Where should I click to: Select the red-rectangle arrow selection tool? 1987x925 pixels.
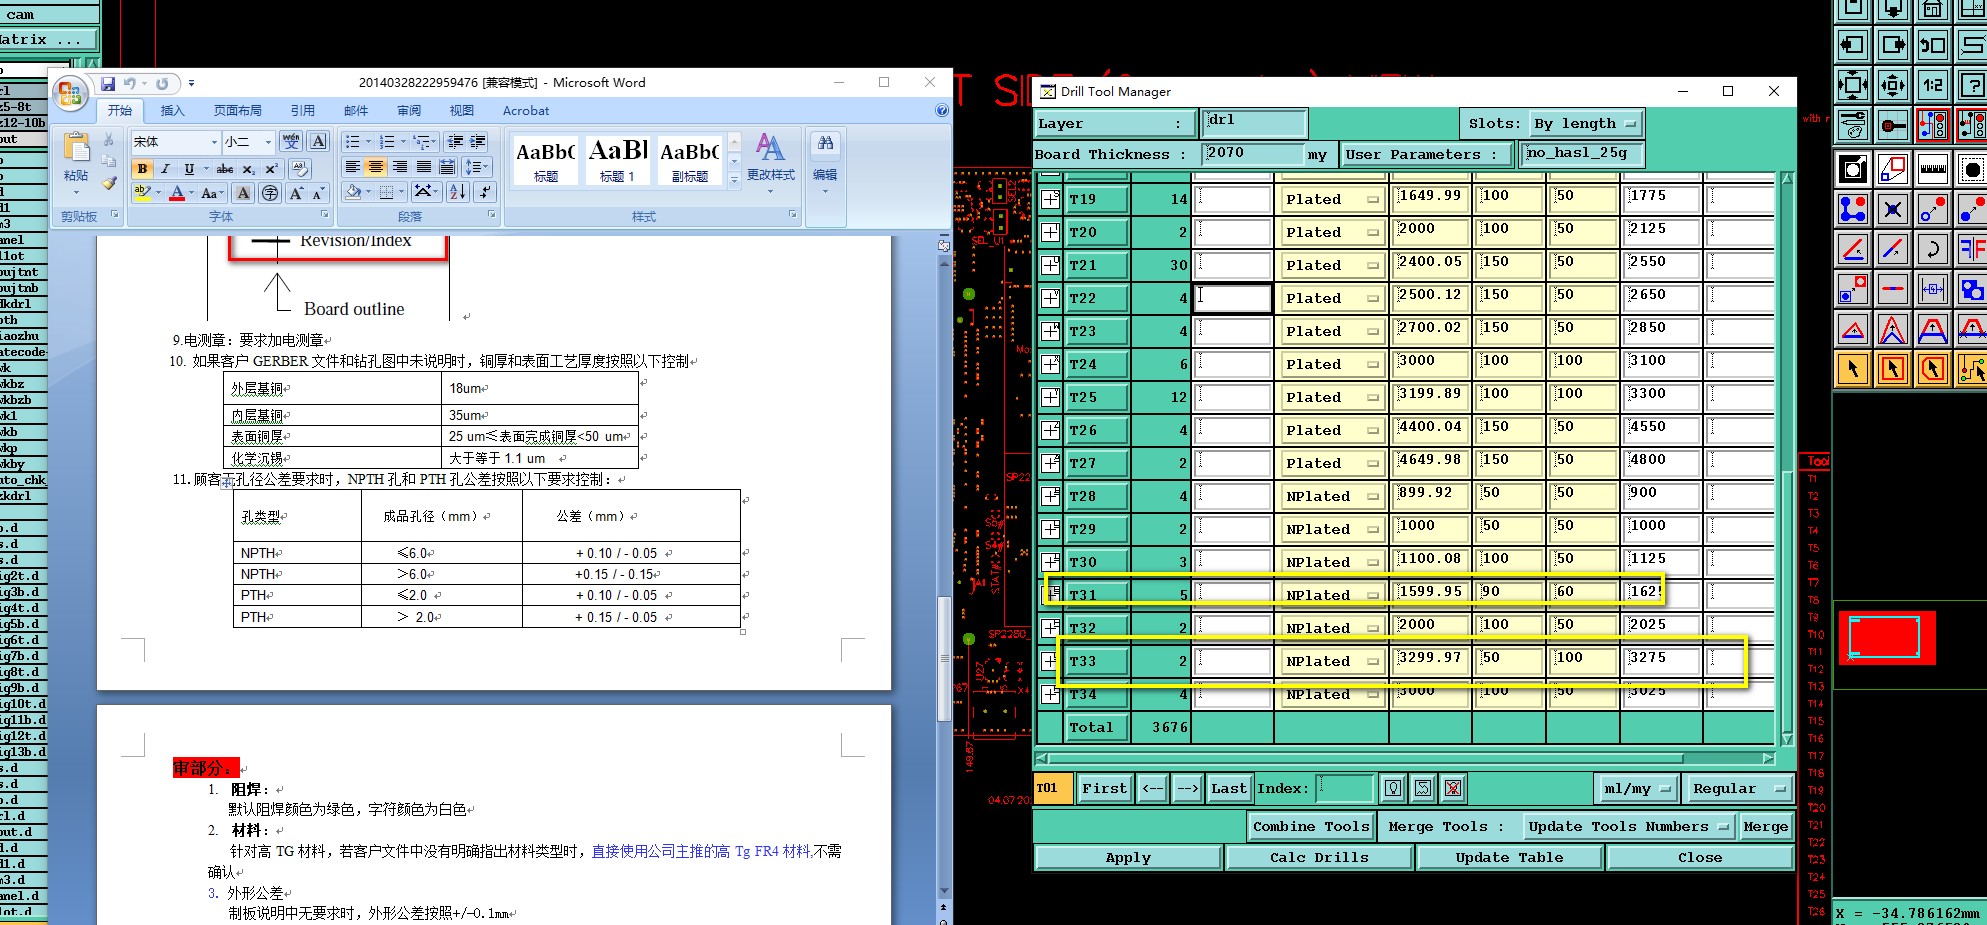[1893, 369]
